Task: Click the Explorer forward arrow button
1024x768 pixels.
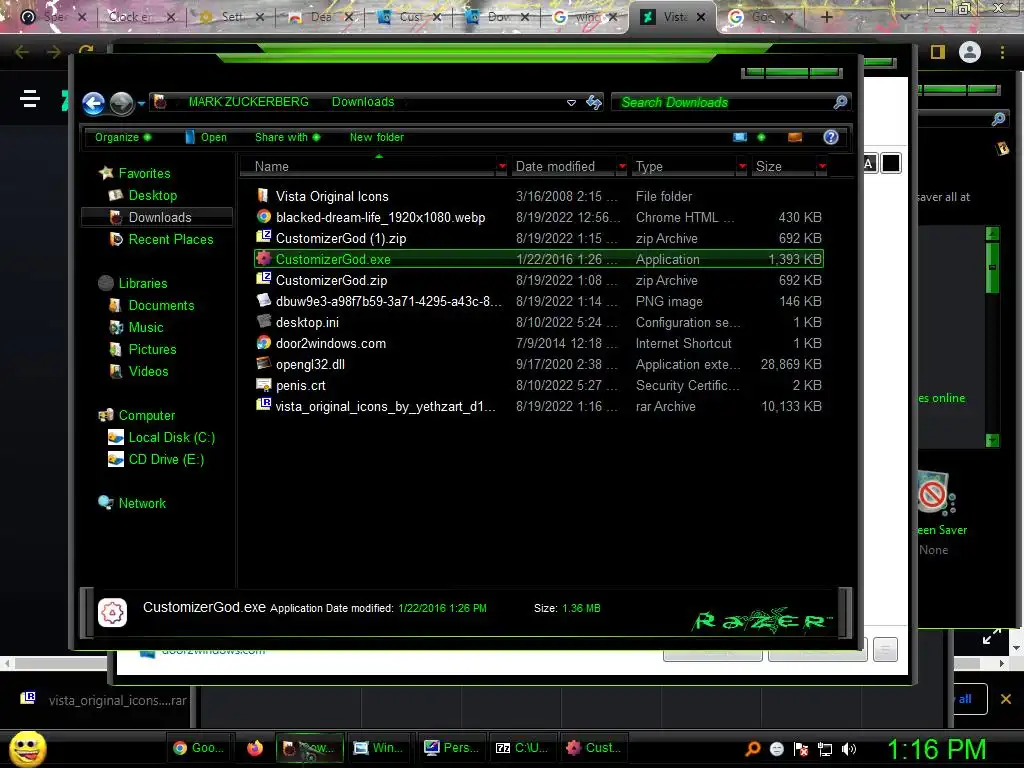Action: click(121, 103)
